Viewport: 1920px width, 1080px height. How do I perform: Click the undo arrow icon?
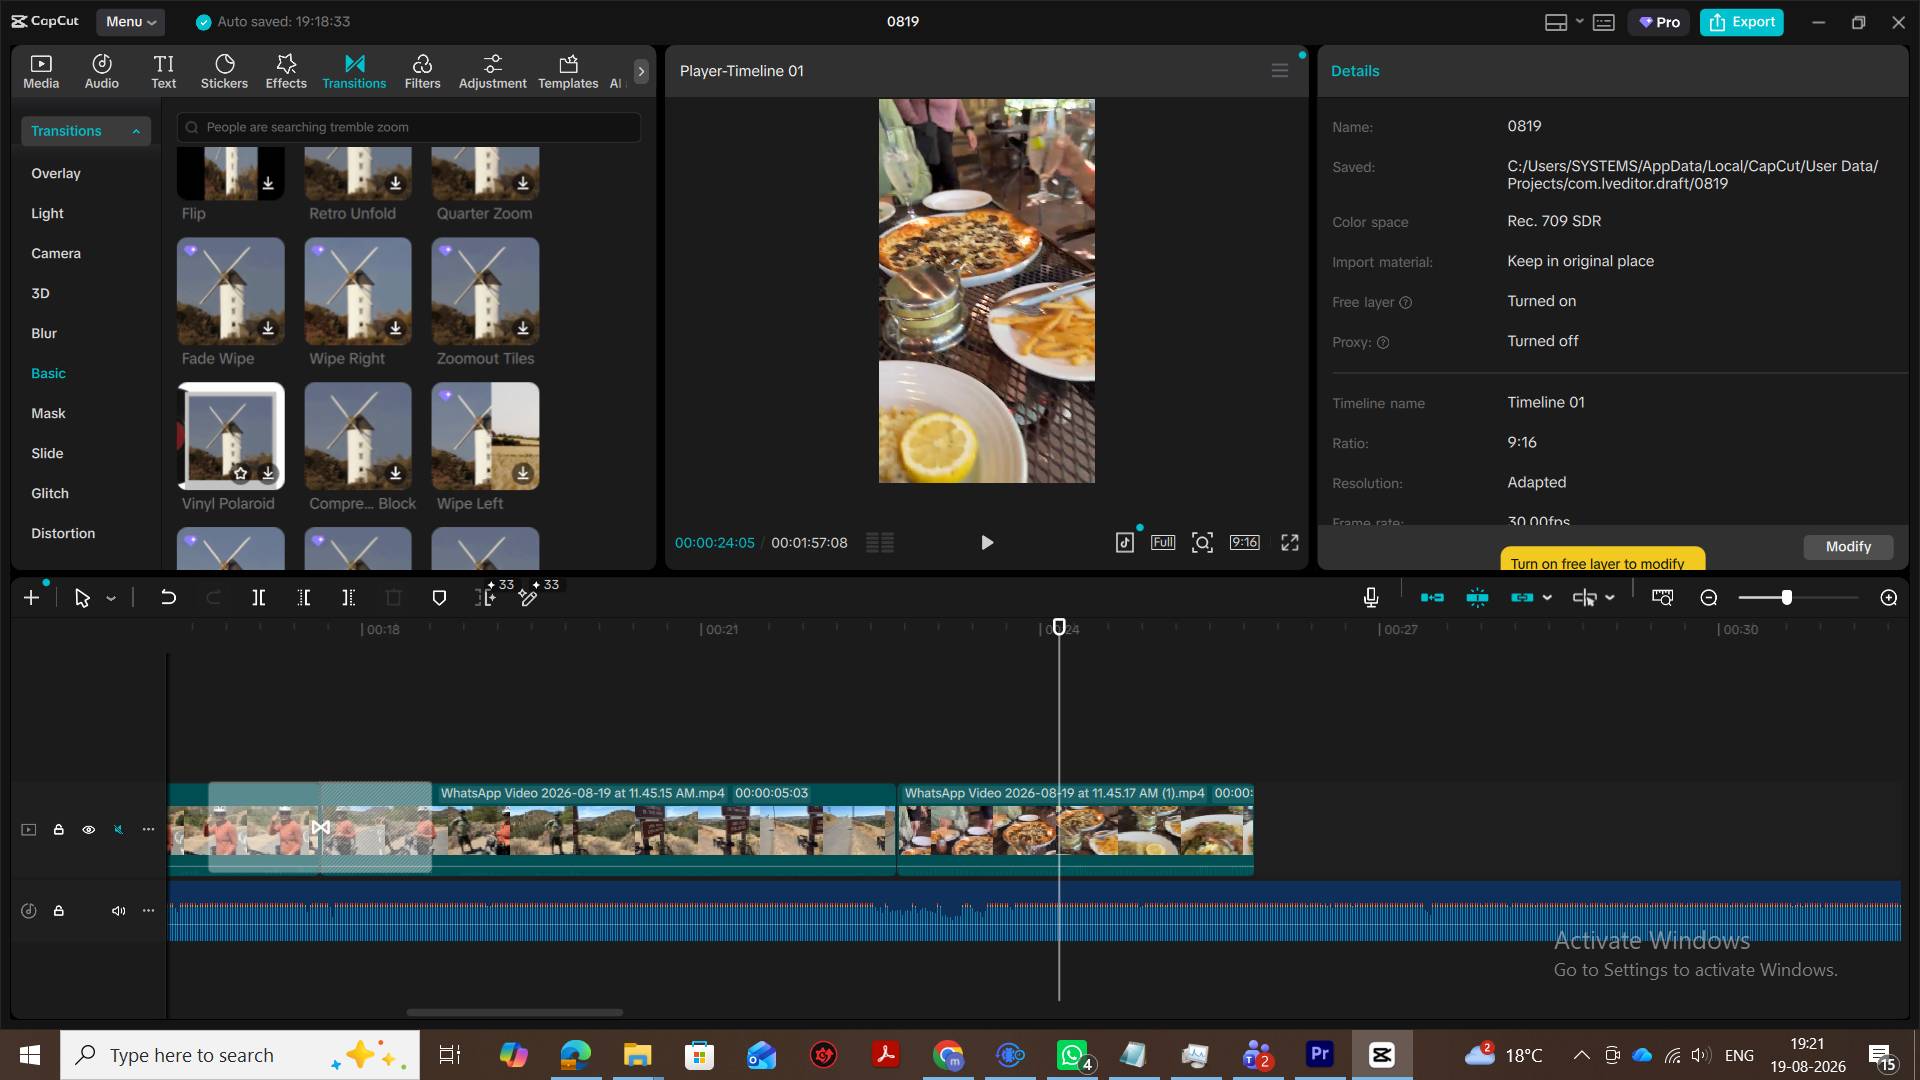click(168, 598)
